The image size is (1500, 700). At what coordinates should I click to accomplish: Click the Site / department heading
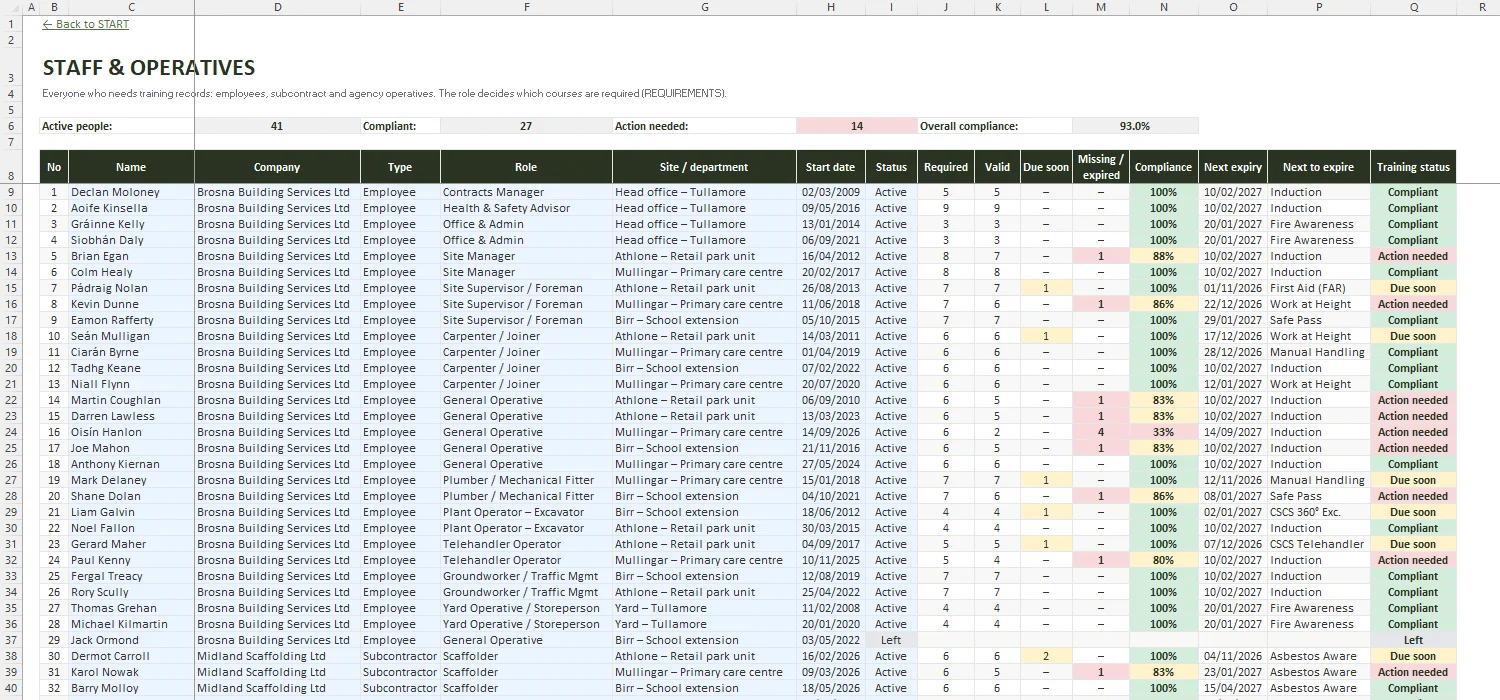click(x=705, y=167)
